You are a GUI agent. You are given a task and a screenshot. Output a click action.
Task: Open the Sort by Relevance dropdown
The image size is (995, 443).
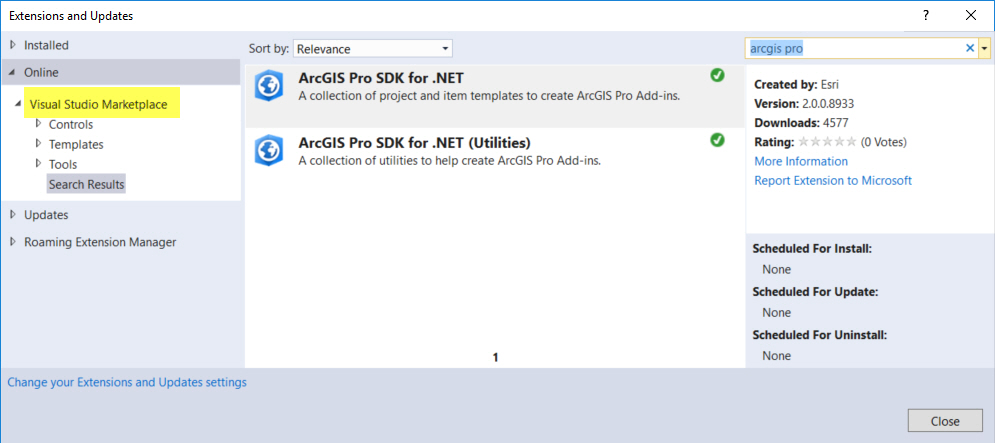coord(373,48)
